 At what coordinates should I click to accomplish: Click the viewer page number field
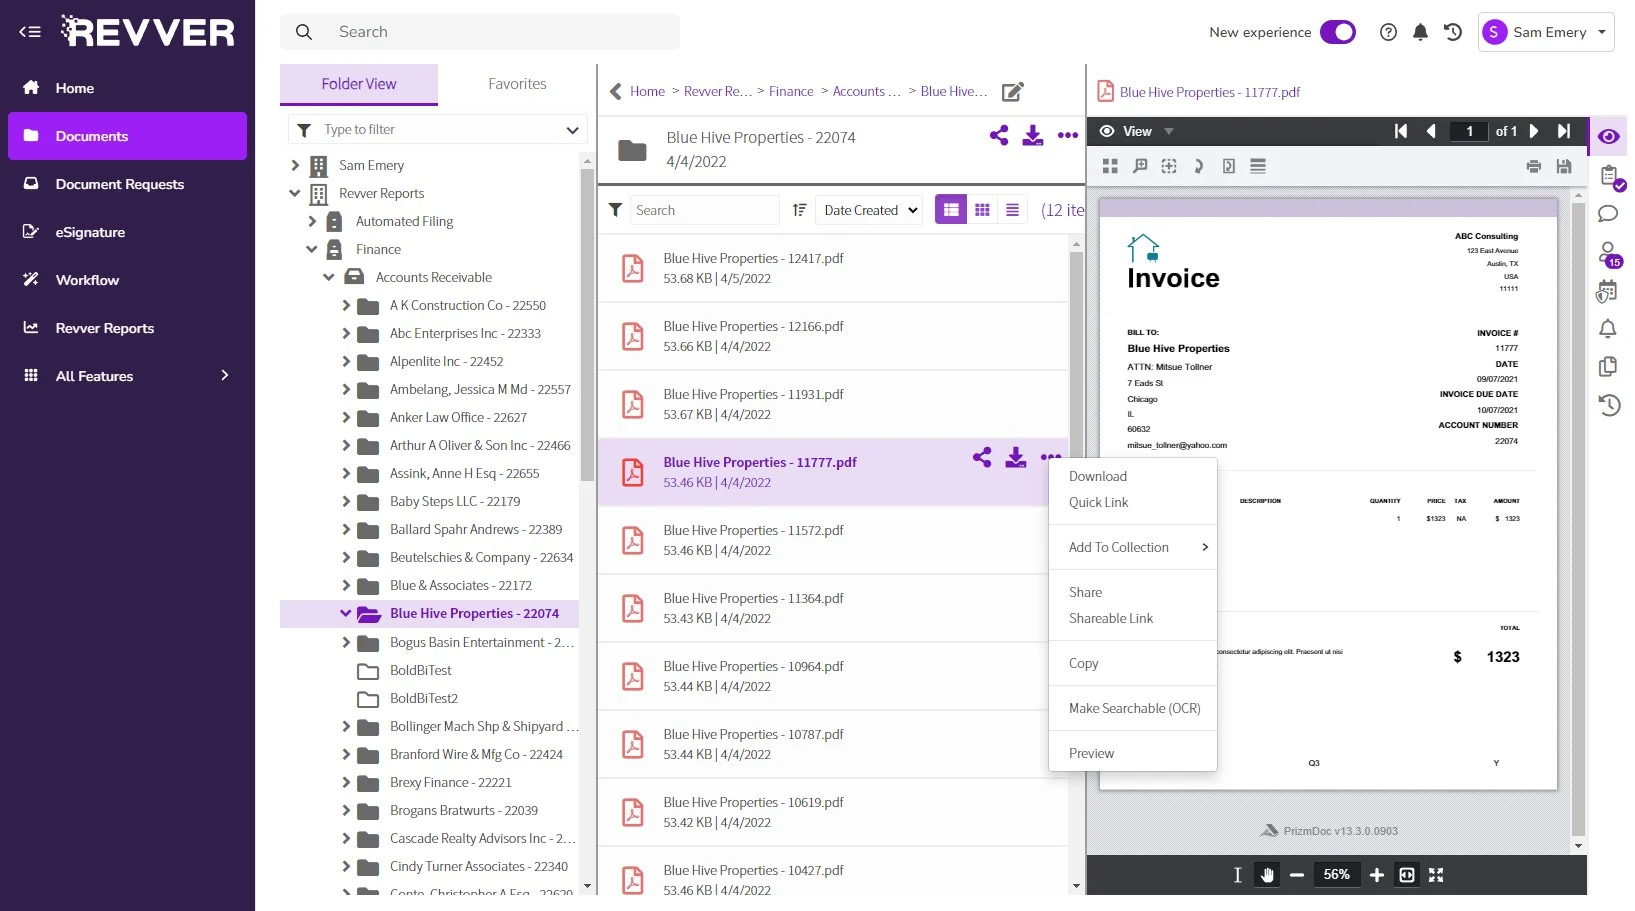click(x=1469, y=131)
